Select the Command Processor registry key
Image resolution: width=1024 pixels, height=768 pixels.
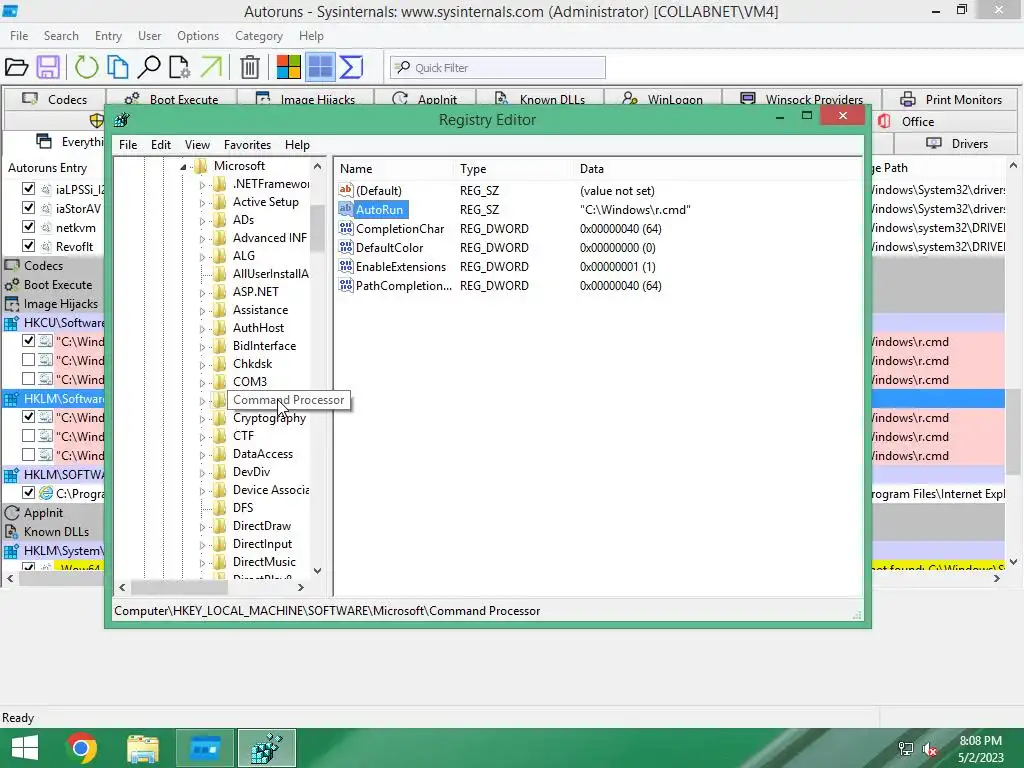click(288, 400)
